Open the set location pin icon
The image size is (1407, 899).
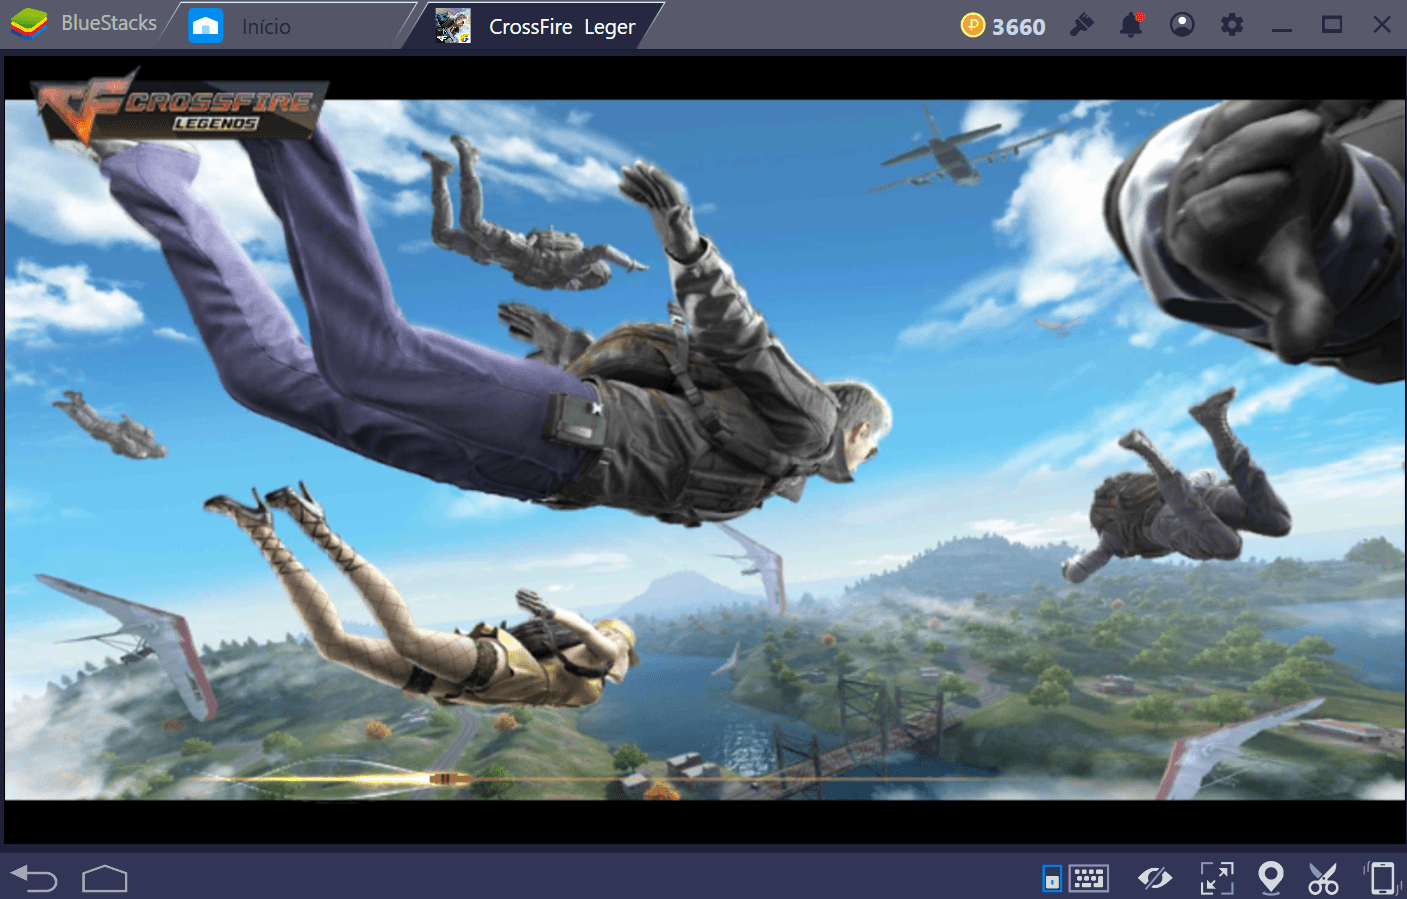1270,878
